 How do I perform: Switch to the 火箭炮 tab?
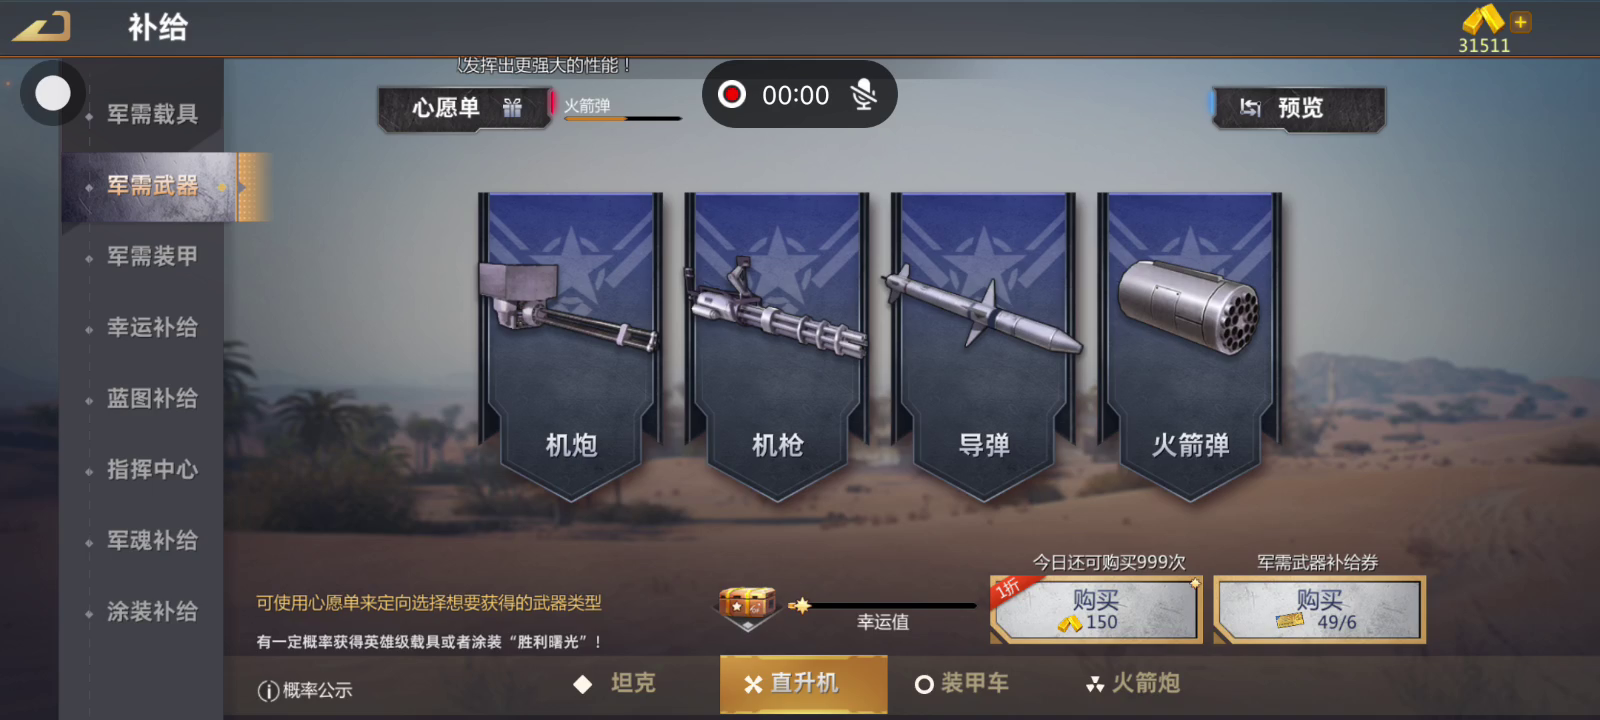(x=1134, y=684)
